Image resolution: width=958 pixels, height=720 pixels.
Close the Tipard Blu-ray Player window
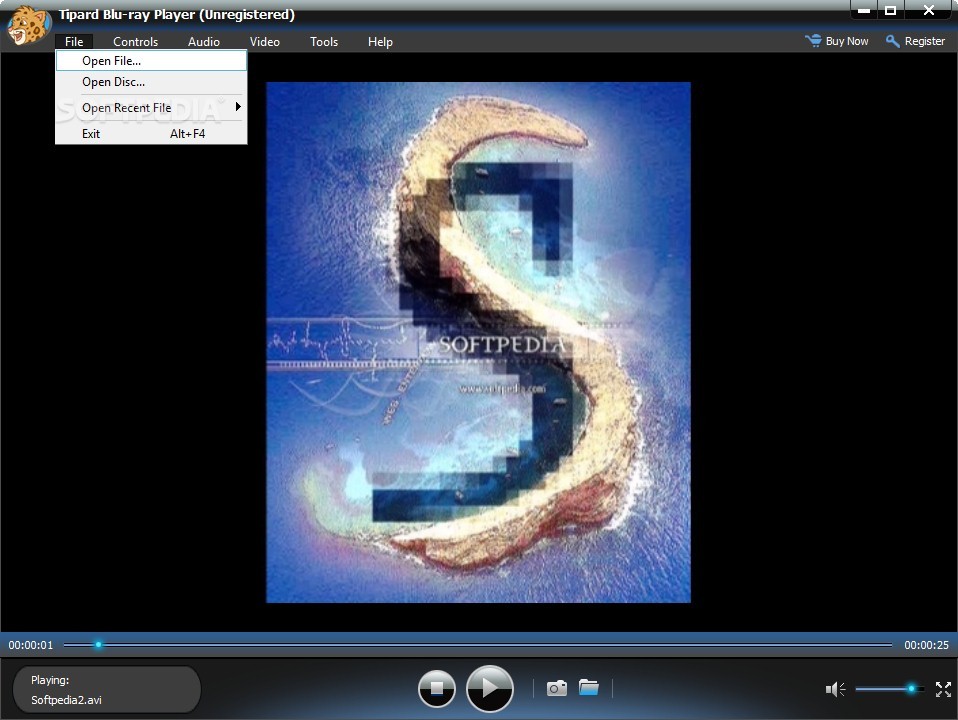(929, 10)
